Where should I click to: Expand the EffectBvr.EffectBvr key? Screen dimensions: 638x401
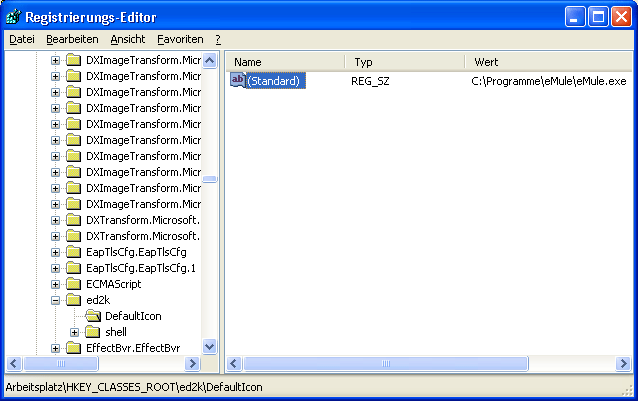(55, 348)
